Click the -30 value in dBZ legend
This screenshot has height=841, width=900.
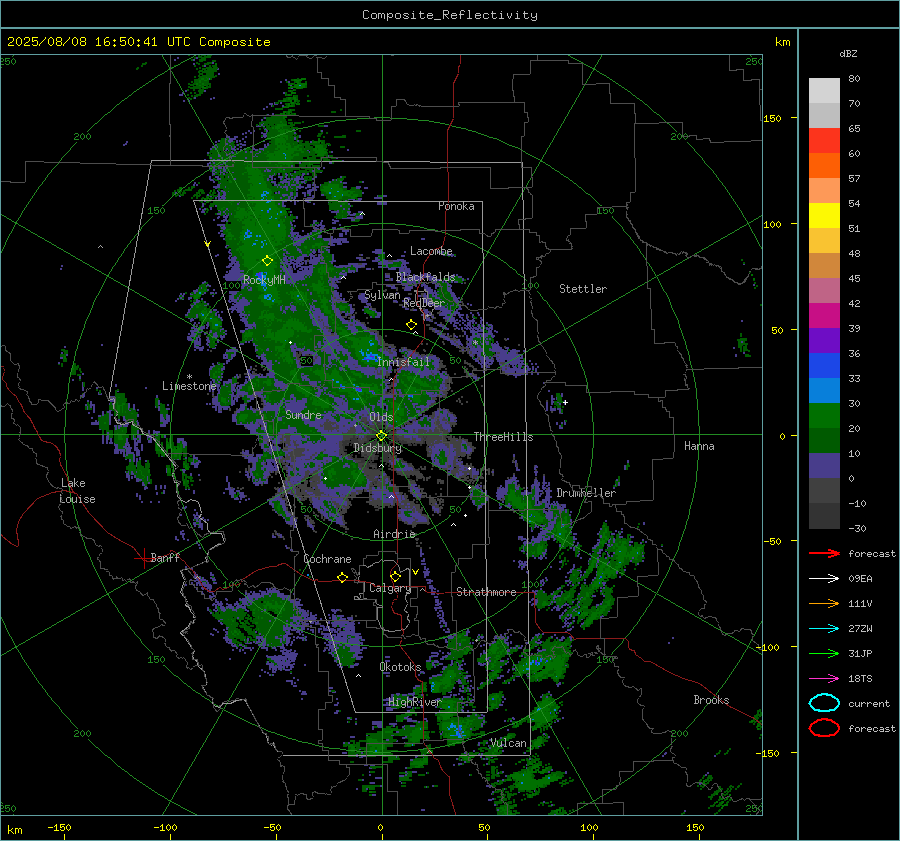(x=857, y=529)
